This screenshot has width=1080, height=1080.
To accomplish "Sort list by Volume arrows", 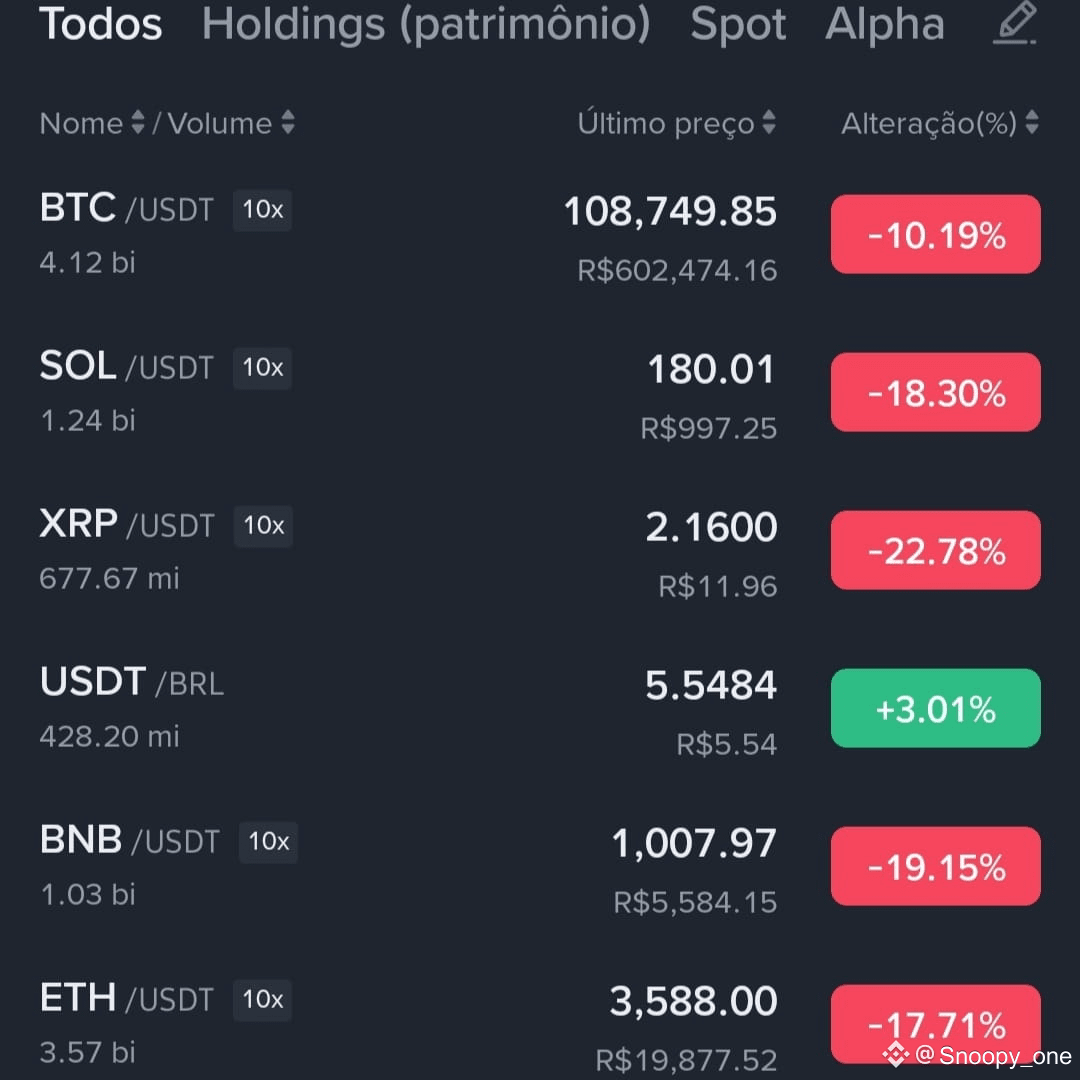I will (x=288, y=123).
